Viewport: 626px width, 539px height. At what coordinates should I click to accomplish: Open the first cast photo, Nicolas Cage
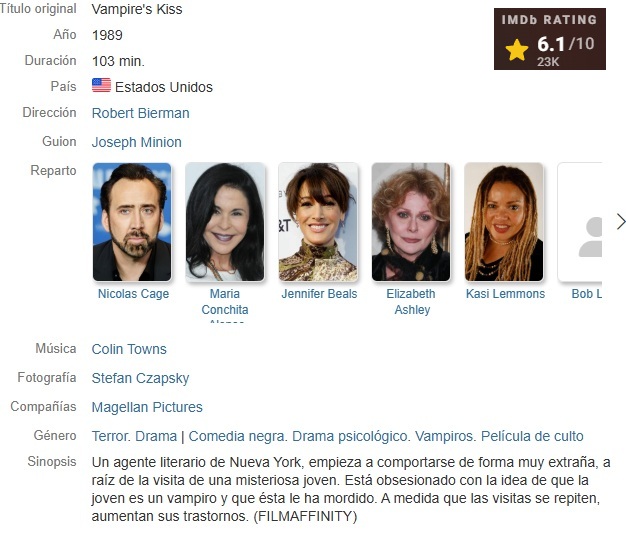pos(132,222)
